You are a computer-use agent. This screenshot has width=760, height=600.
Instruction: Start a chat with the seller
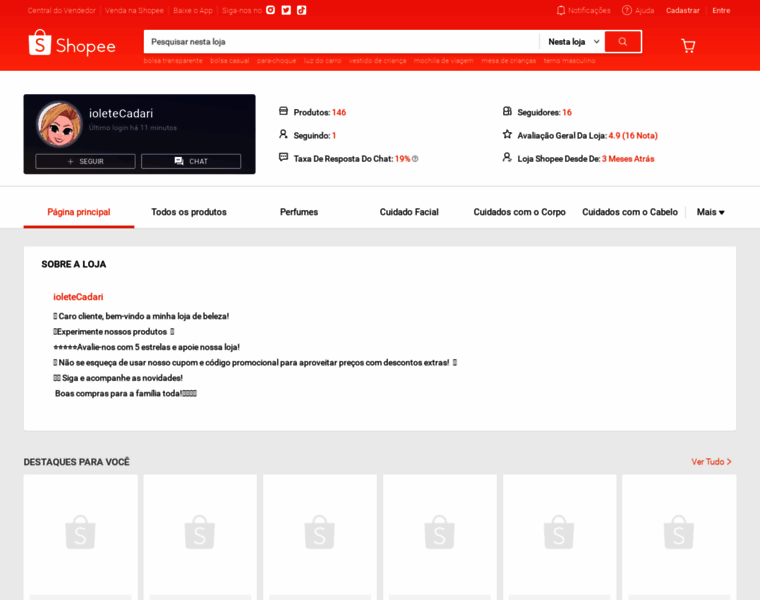pyautogui.click(x=191, y=161)
